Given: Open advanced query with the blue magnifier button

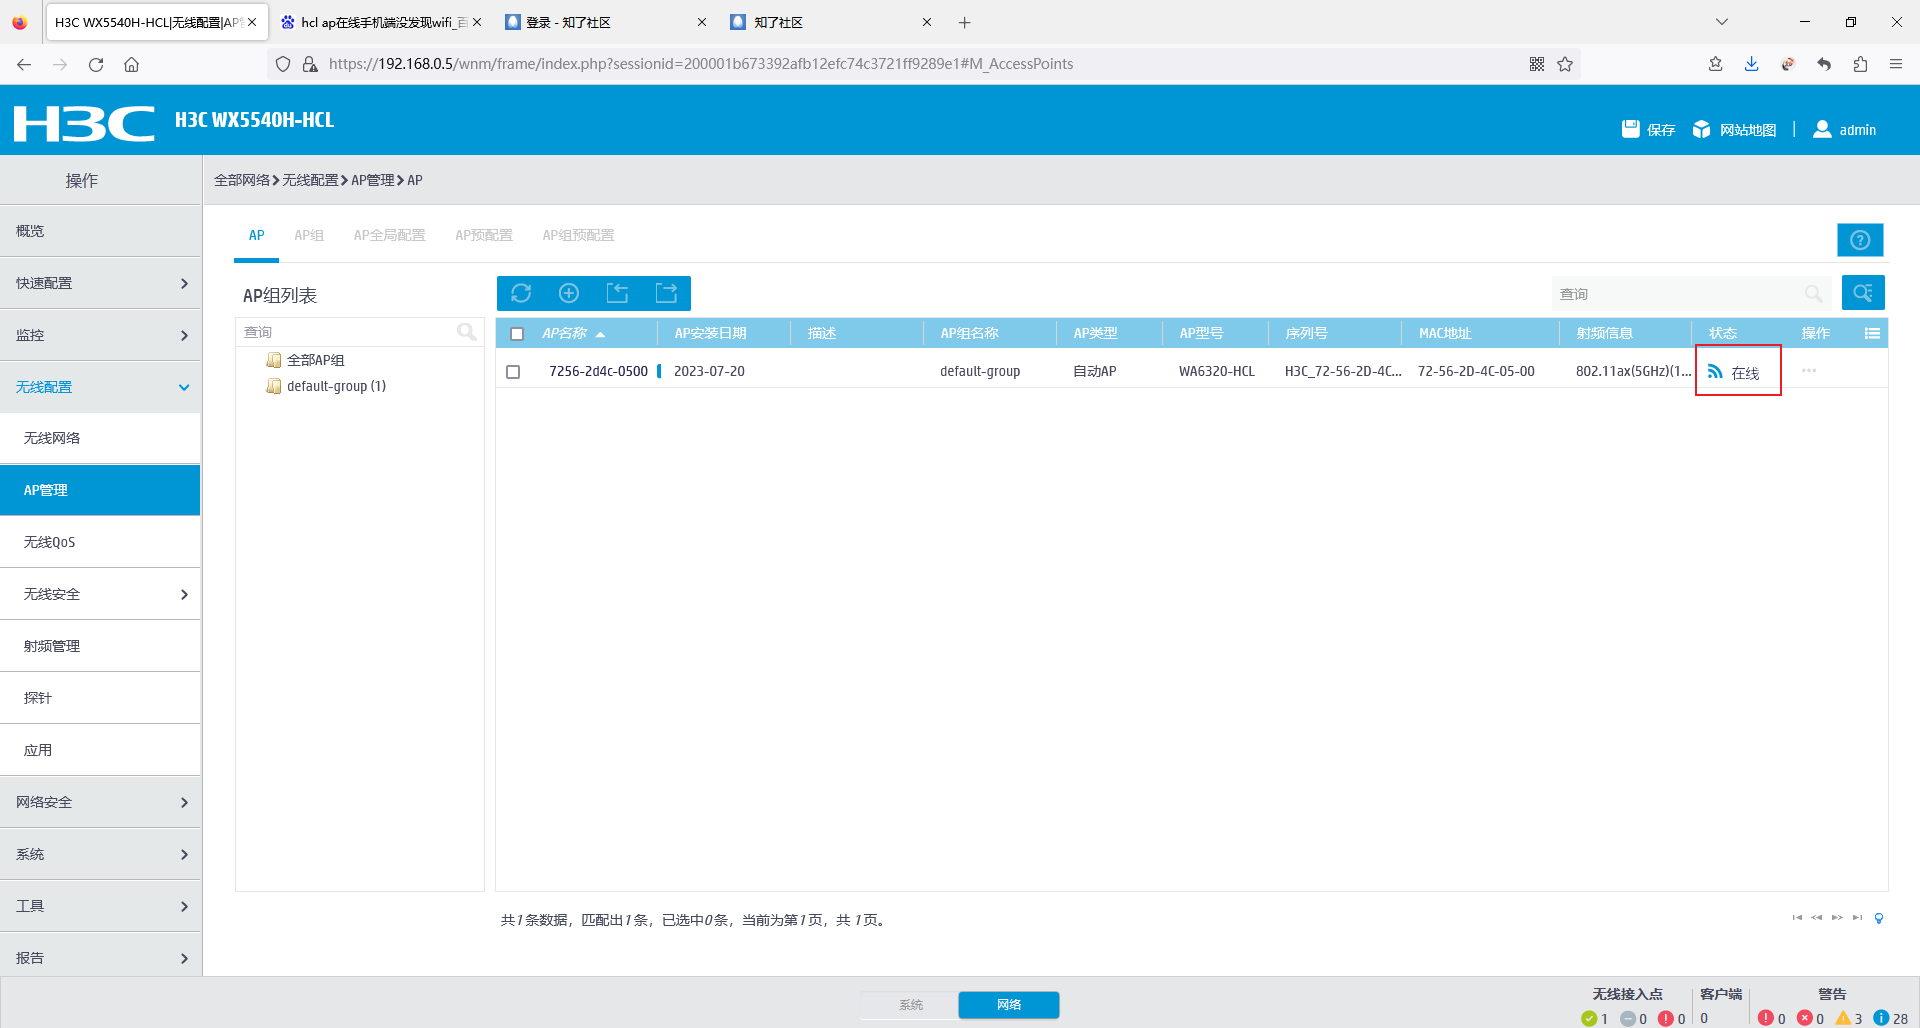Looking at the screenshot, I should (x=1863, y=293).
